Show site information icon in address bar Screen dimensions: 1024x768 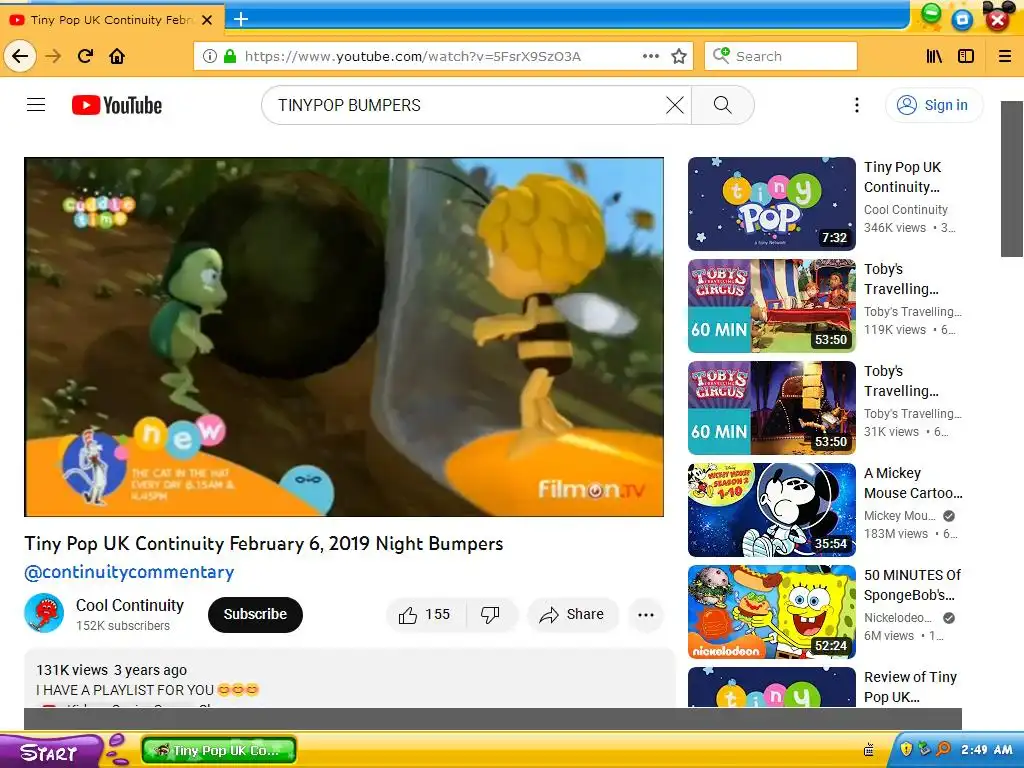point(210,56)
